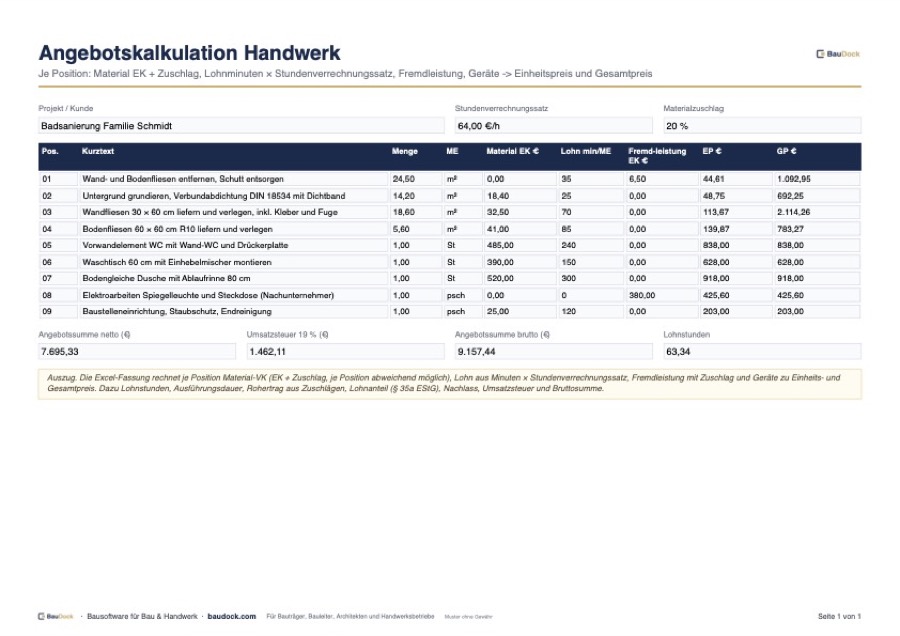Click the EP € column header
This screenshot has width=900, height=636.
(712, 151)
